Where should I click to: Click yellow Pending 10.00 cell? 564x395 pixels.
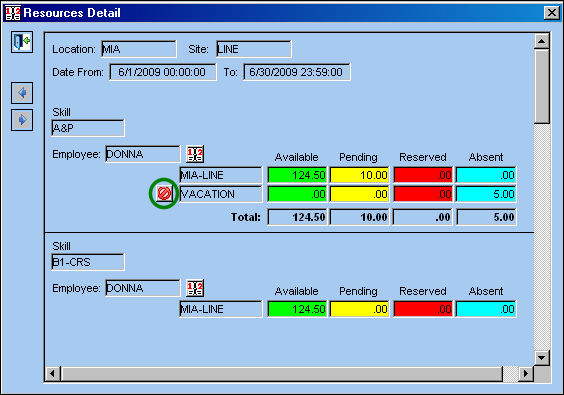point(359,175)
